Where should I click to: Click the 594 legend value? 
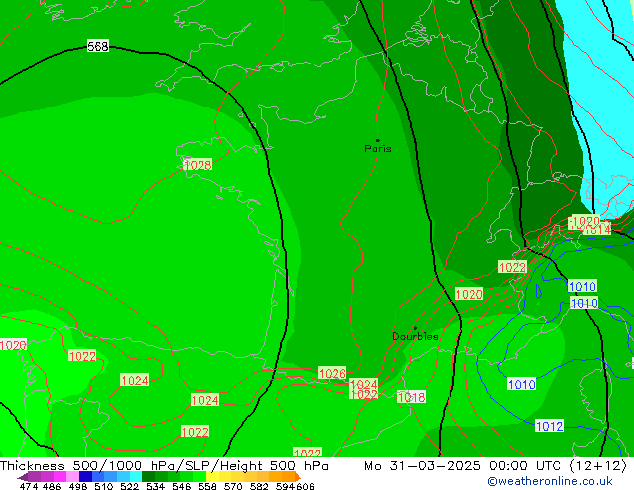pyautogui.click(x=285, y=486)
